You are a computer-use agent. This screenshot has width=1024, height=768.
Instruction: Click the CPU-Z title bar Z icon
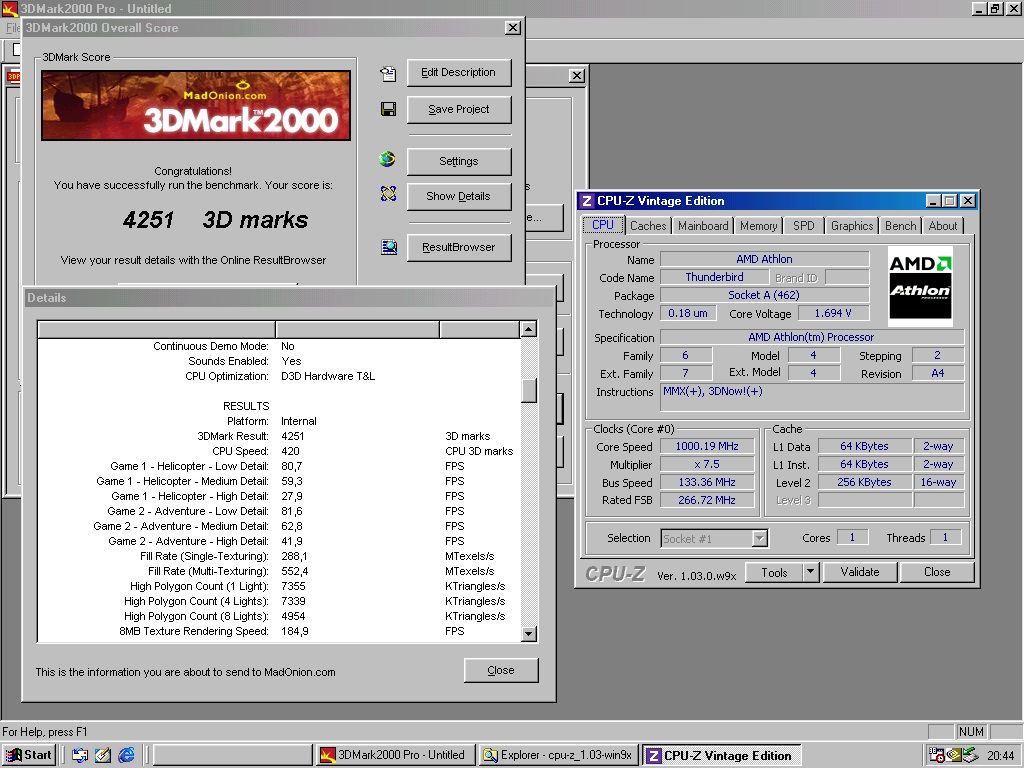[587, 201]
